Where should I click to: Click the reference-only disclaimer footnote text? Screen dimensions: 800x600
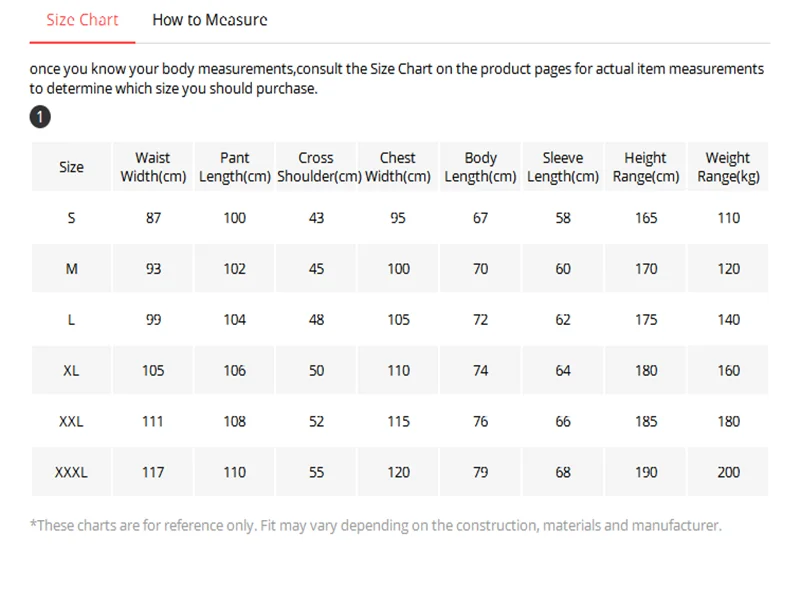[x=376, y=526]
